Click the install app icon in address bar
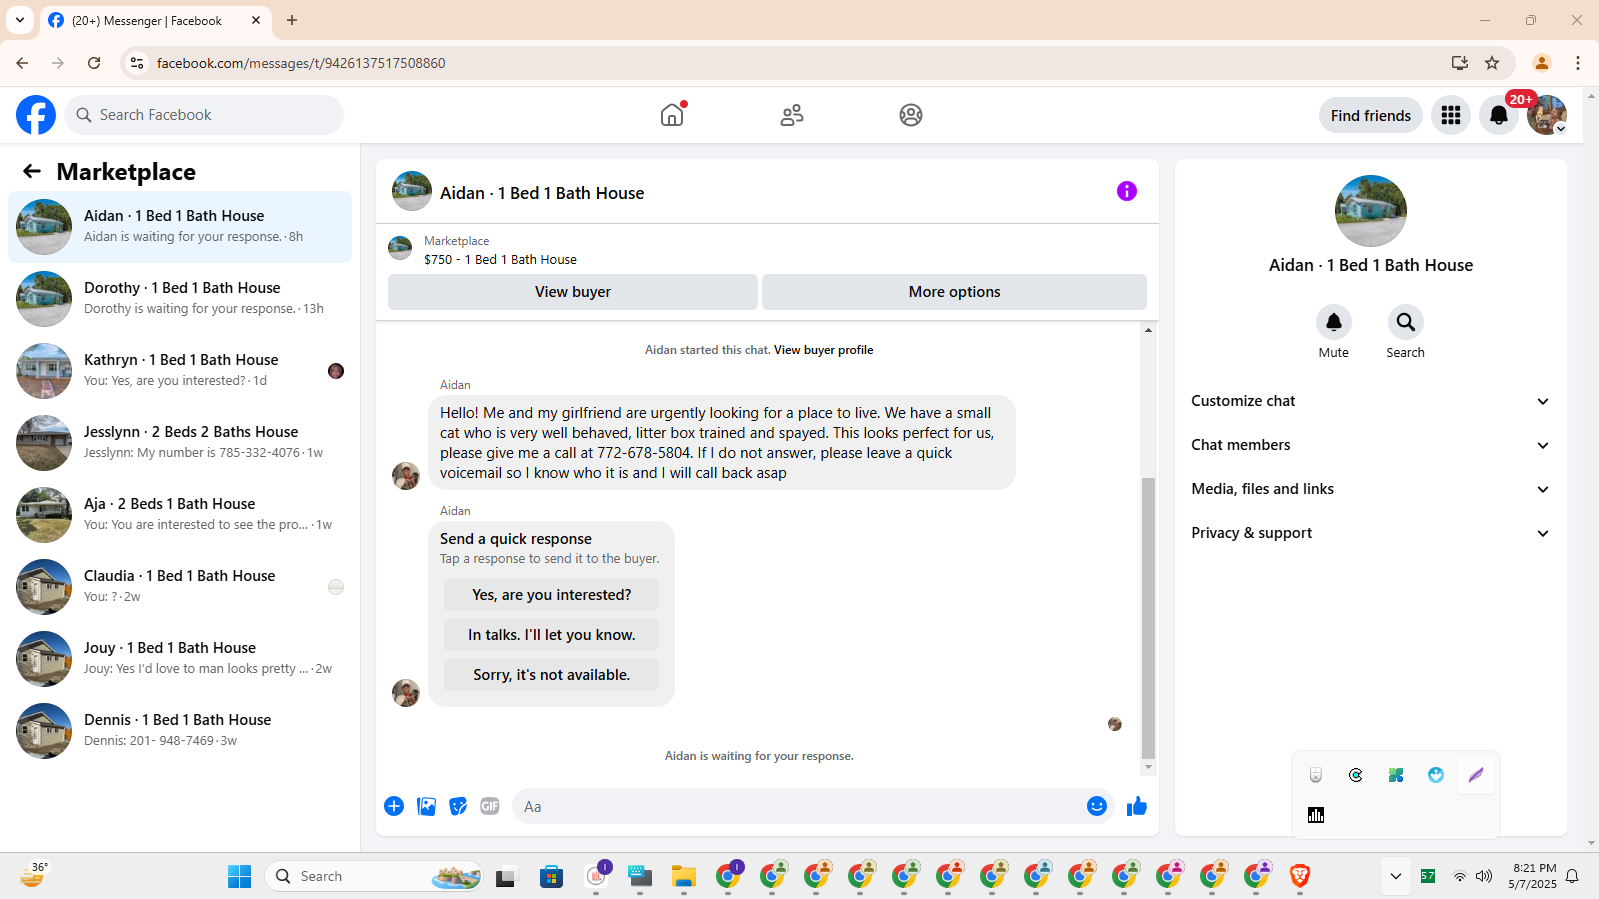Screen dimensions: 1599x899 pos(1460,63)
